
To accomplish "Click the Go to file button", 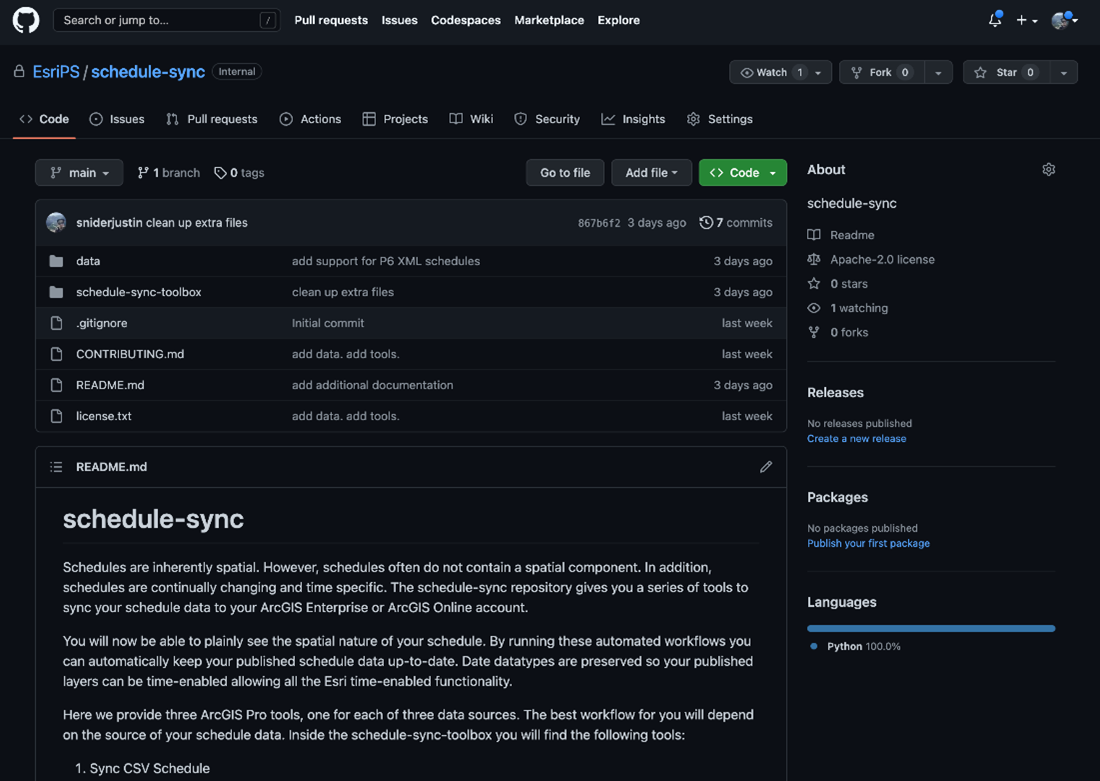I will (x=564, y=172).
